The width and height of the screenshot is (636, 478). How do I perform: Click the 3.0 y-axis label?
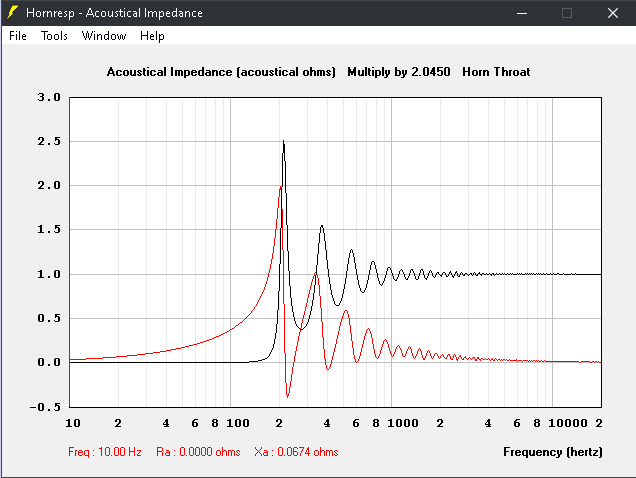(x=49, y=97)
